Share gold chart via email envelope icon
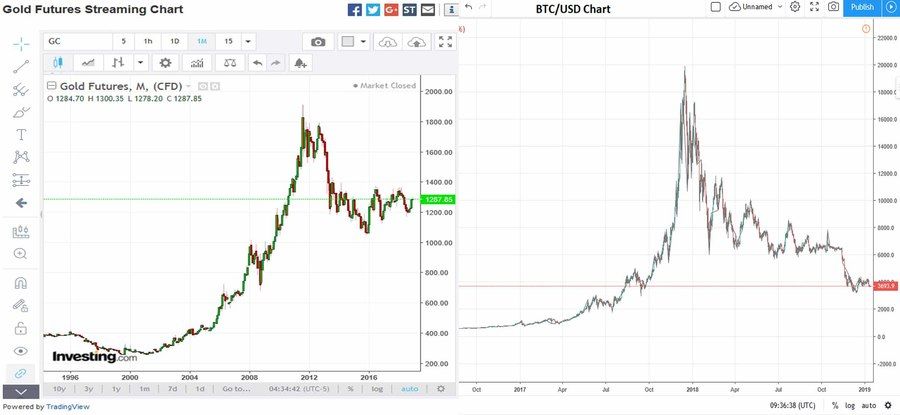 point(428,9)
